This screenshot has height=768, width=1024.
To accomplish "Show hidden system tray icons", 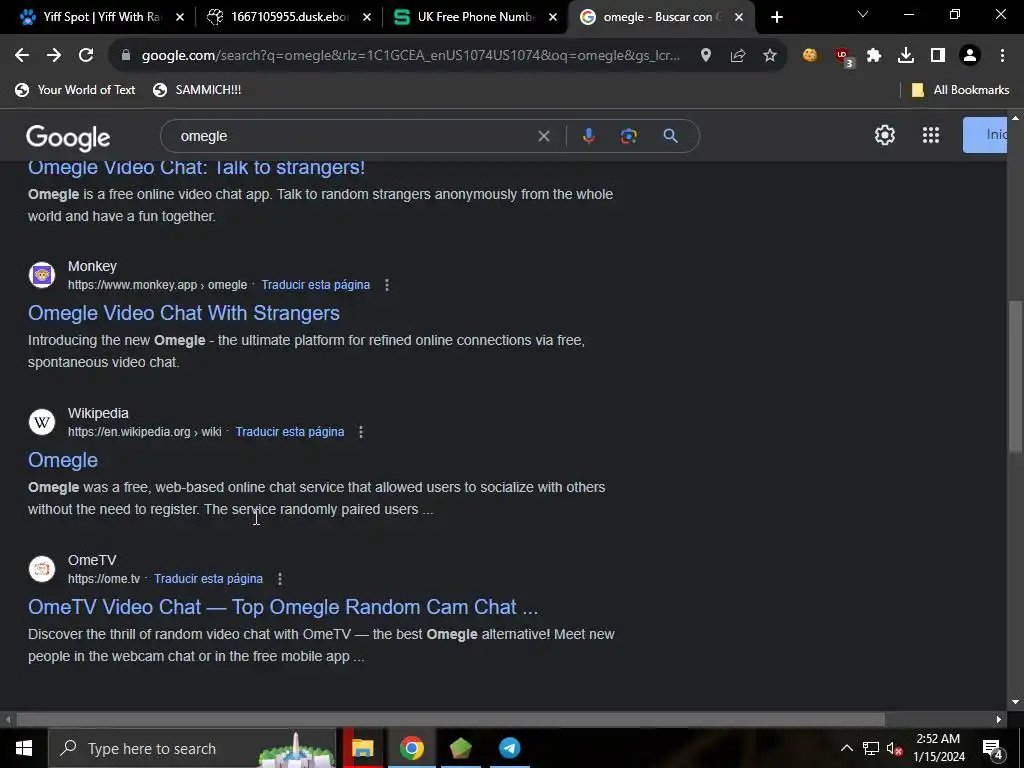I will (x=846, y=748).
